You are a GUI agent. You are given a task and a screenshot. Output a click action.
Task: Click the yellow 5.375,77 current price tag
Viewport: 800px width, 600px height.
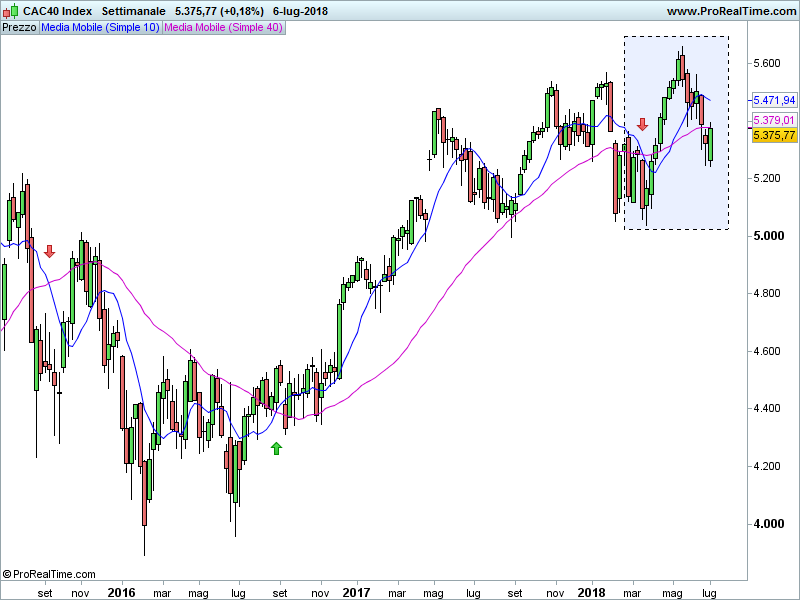(774, 135)
